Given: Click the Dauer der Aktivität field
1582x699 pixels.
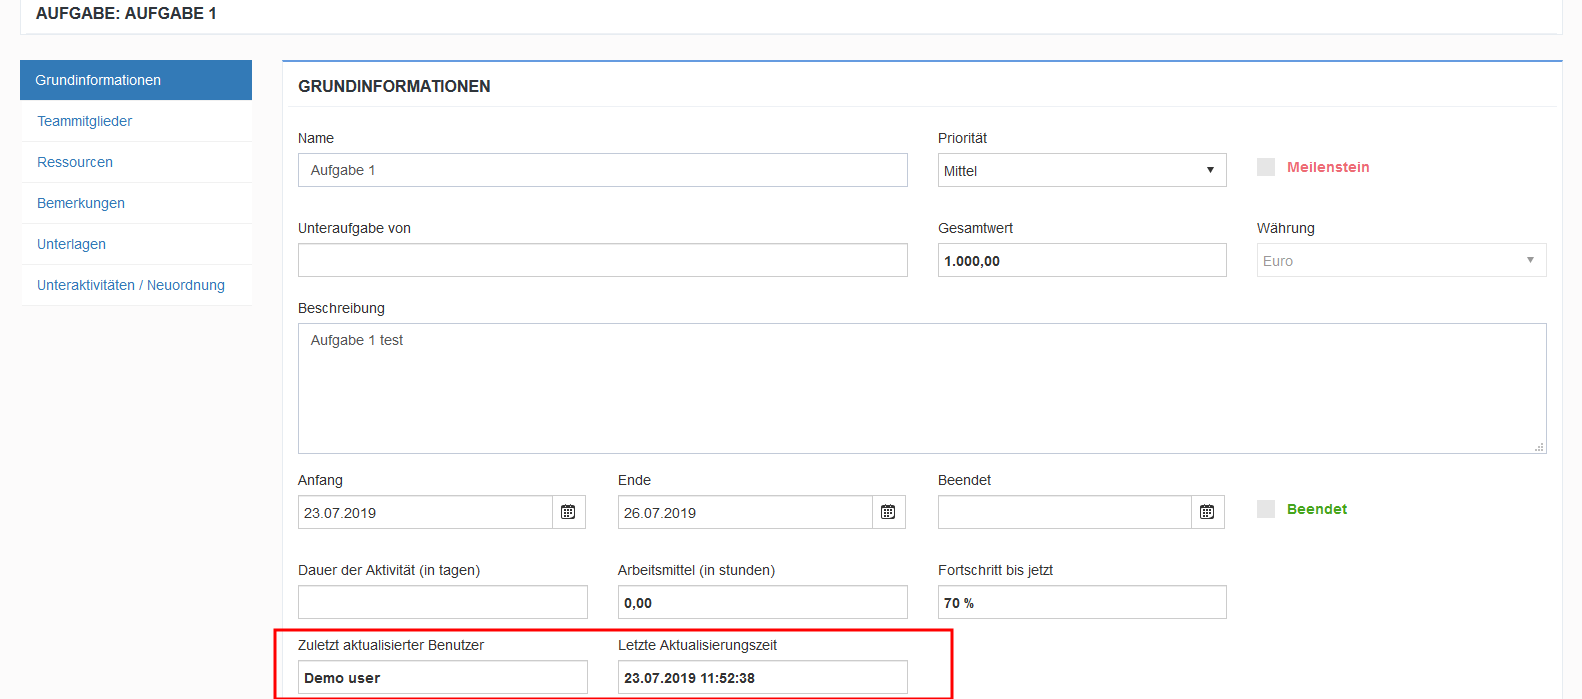Looking at the screenshot, I should (443, 602).
